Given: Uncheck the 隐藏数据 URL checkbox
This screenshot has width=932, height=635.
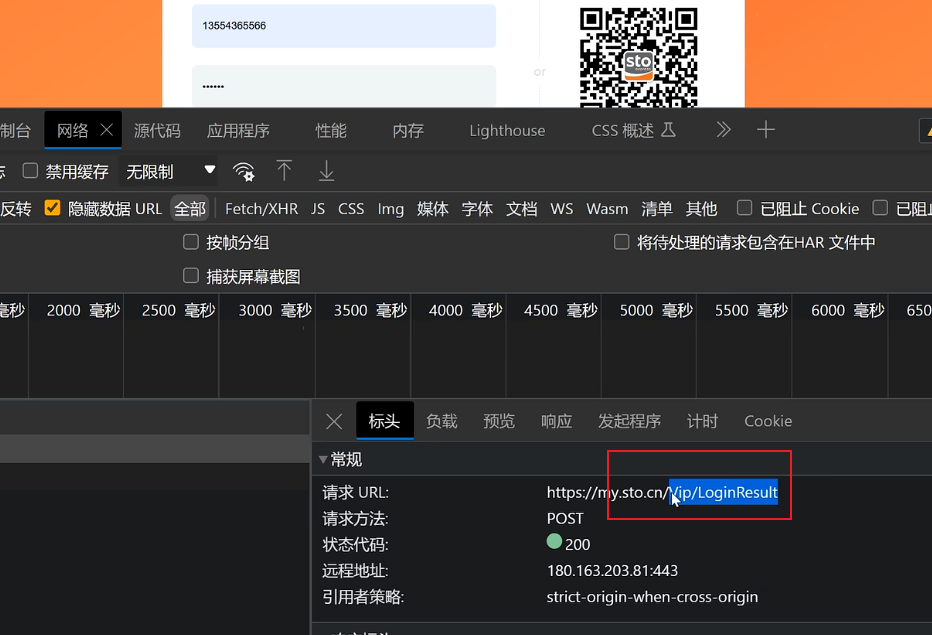Looking at the screenshot, I should (x=51, y=208).
